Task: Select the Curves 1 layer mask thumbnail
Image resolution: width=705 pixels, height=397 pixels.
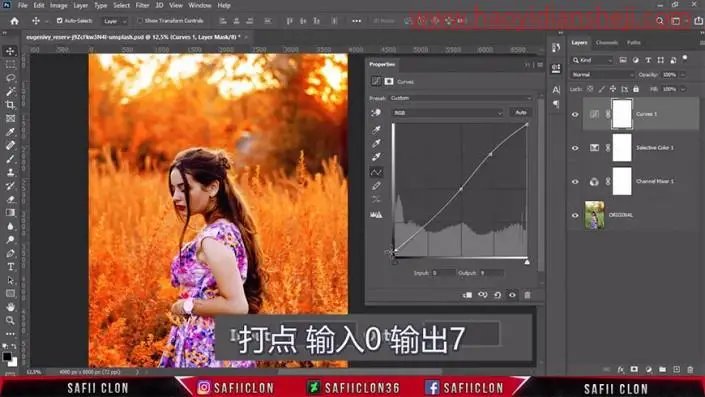Action: click(x=622, y=114)
